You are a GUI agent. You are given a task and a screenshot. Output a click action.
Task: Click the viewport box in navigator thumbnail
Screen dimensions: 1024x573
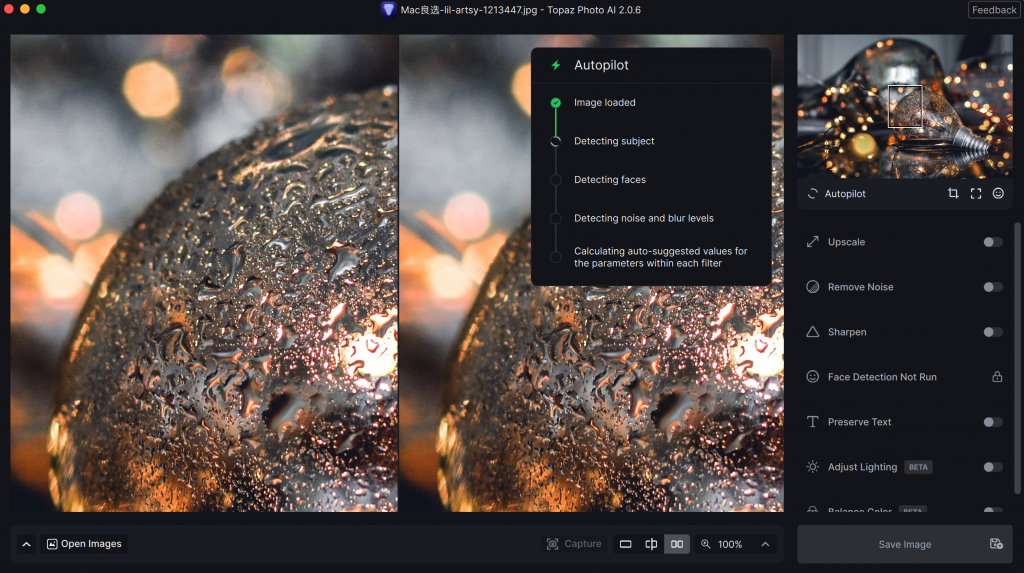[905, 106]
